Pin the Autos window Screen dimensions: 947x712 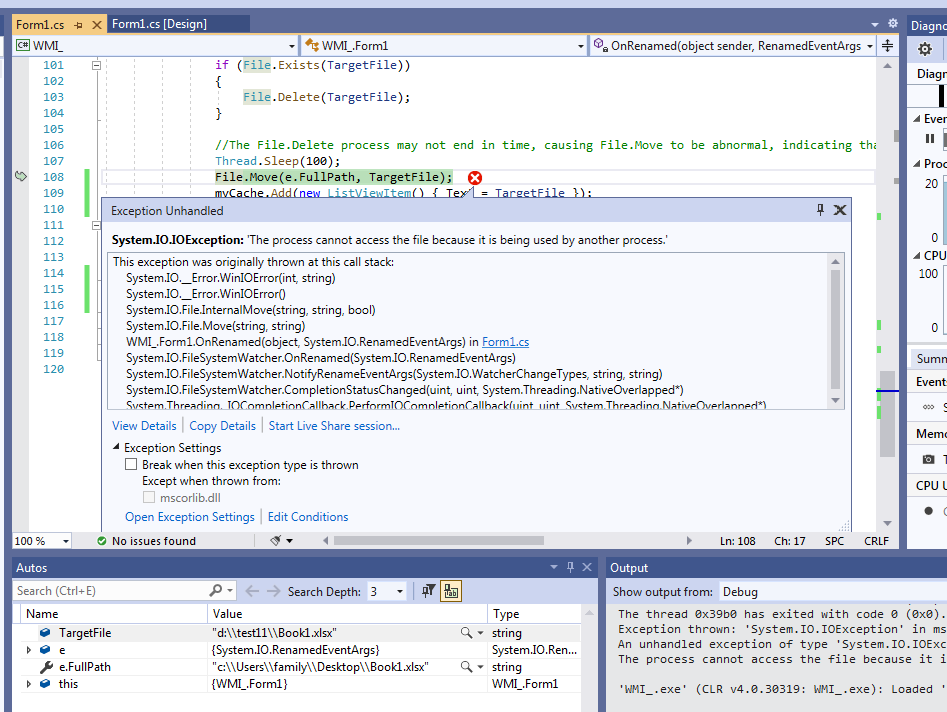pyautogui.click(x=570, y=567)
